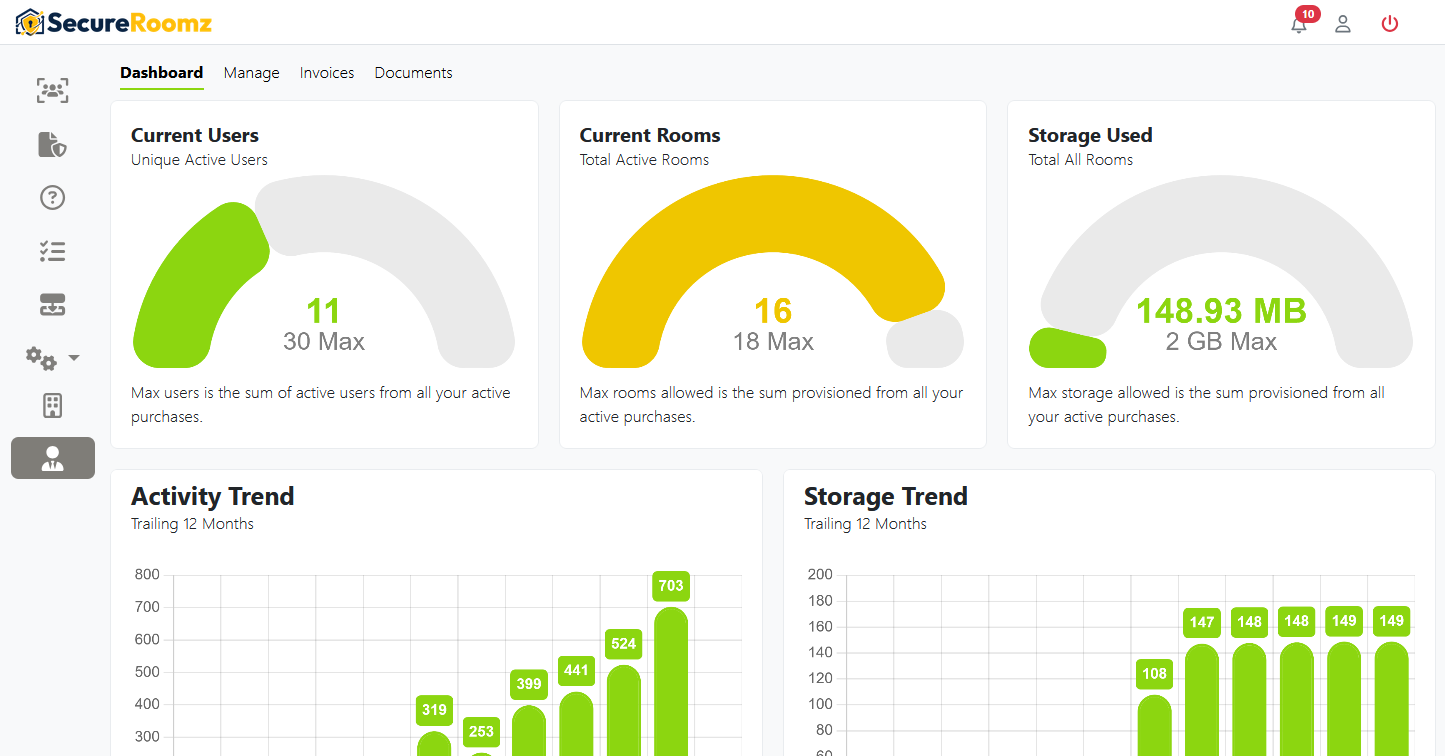The width and height of the screenshot is (1445, 756).
Task: Open the sidebar document shield icon
Action: (52, 144)
